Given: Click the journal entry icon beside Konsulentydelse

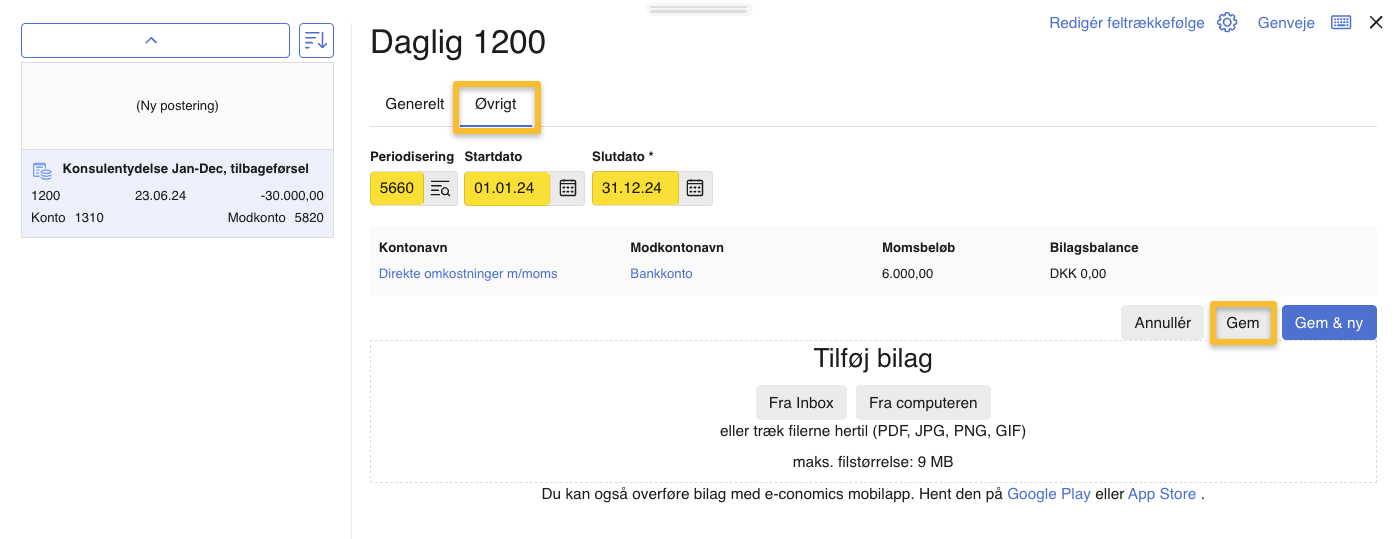Looking at the screenshot, I should 42,170.
